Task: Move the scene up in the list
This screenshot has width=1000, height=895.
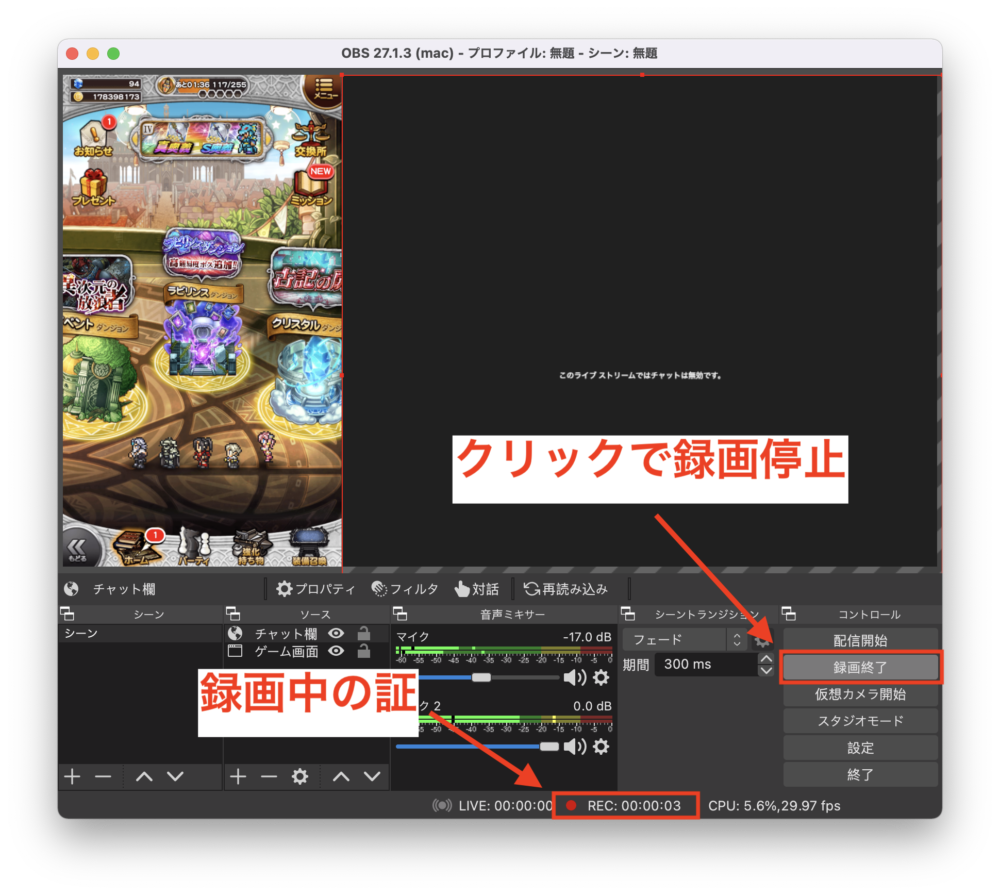Action: click(x=144, y=776)
